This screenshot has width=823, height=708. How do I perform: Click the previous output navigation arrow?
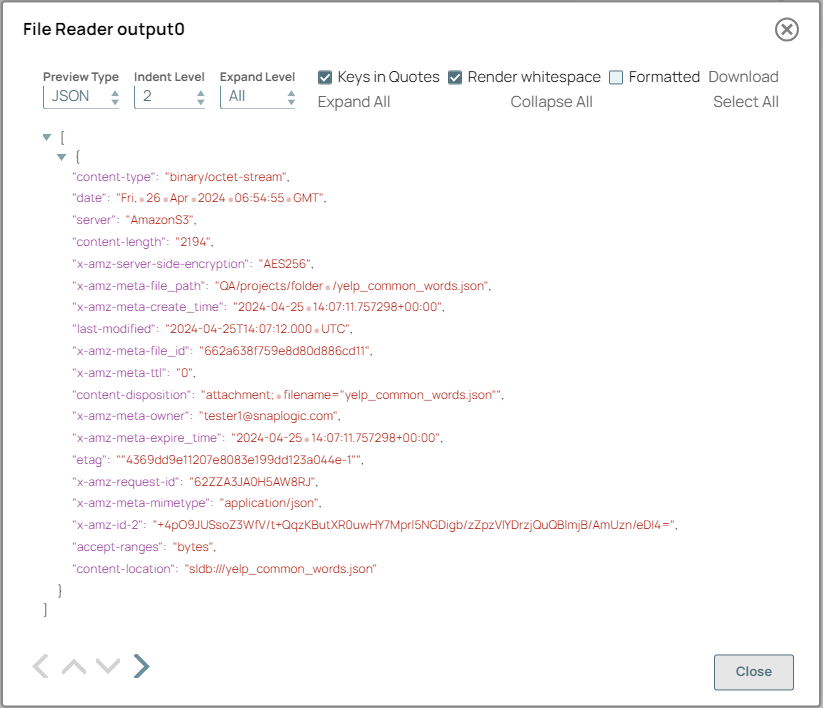40,666
